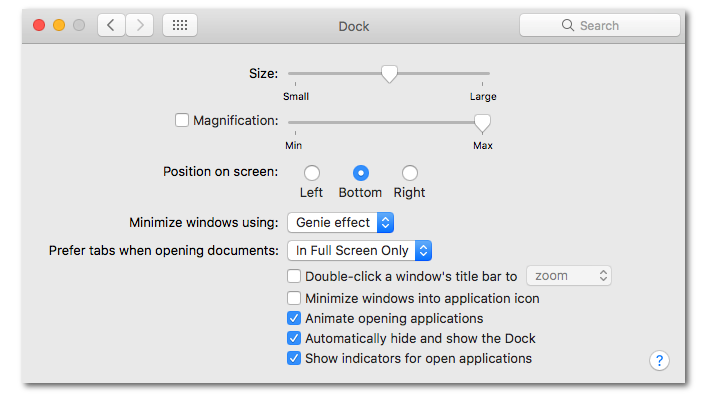Click the forward navigation arrow
Viewport: 708px width, 406px height.
coord(139,25)
